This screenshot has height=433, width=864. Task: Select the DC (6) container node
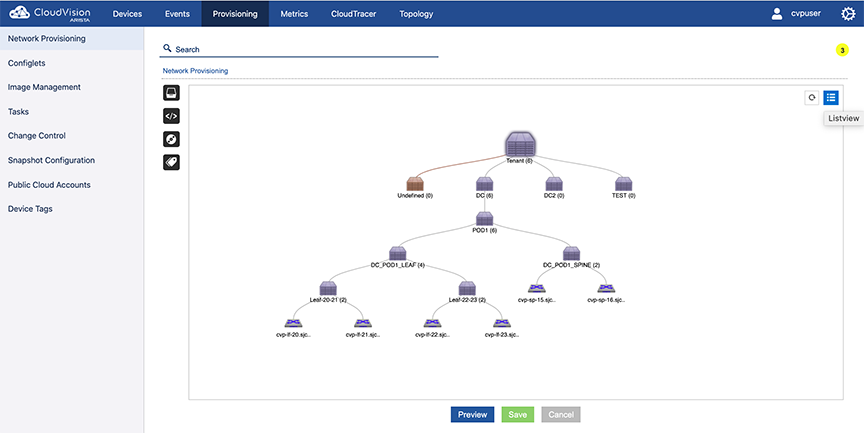(484, 184)
